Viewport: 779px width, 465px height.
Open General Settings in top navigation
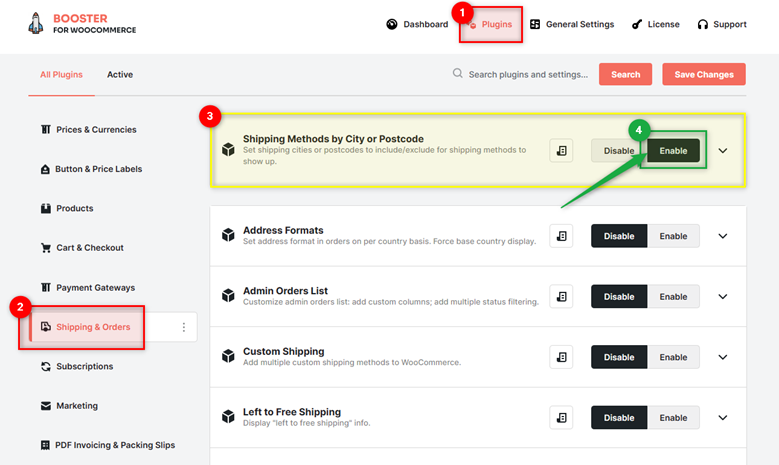[x=572, y=24]
